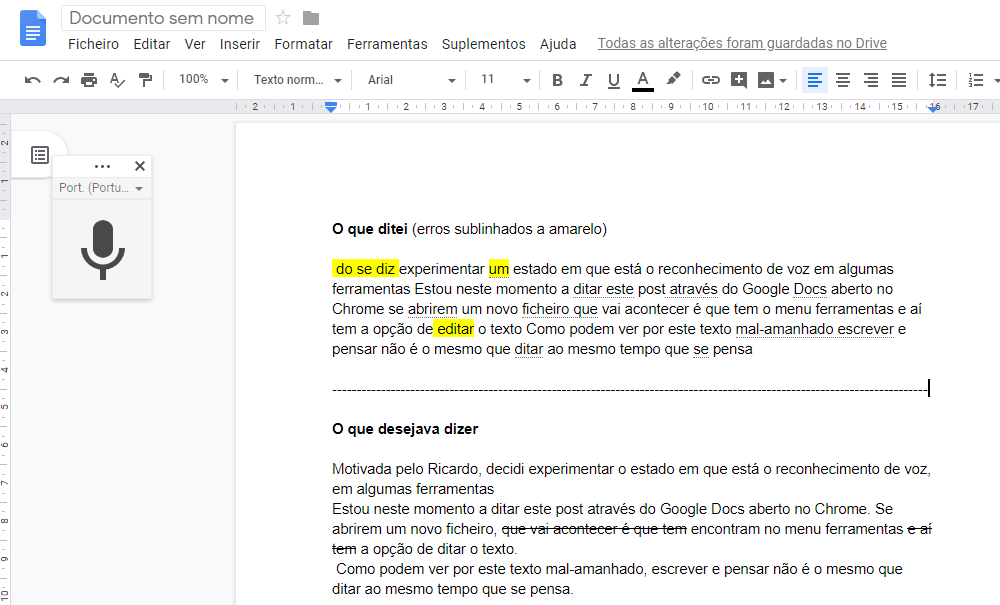Open the voice typing language dropdown
The height and width of the screenshot is (605, 1000).
pos(101,188)
